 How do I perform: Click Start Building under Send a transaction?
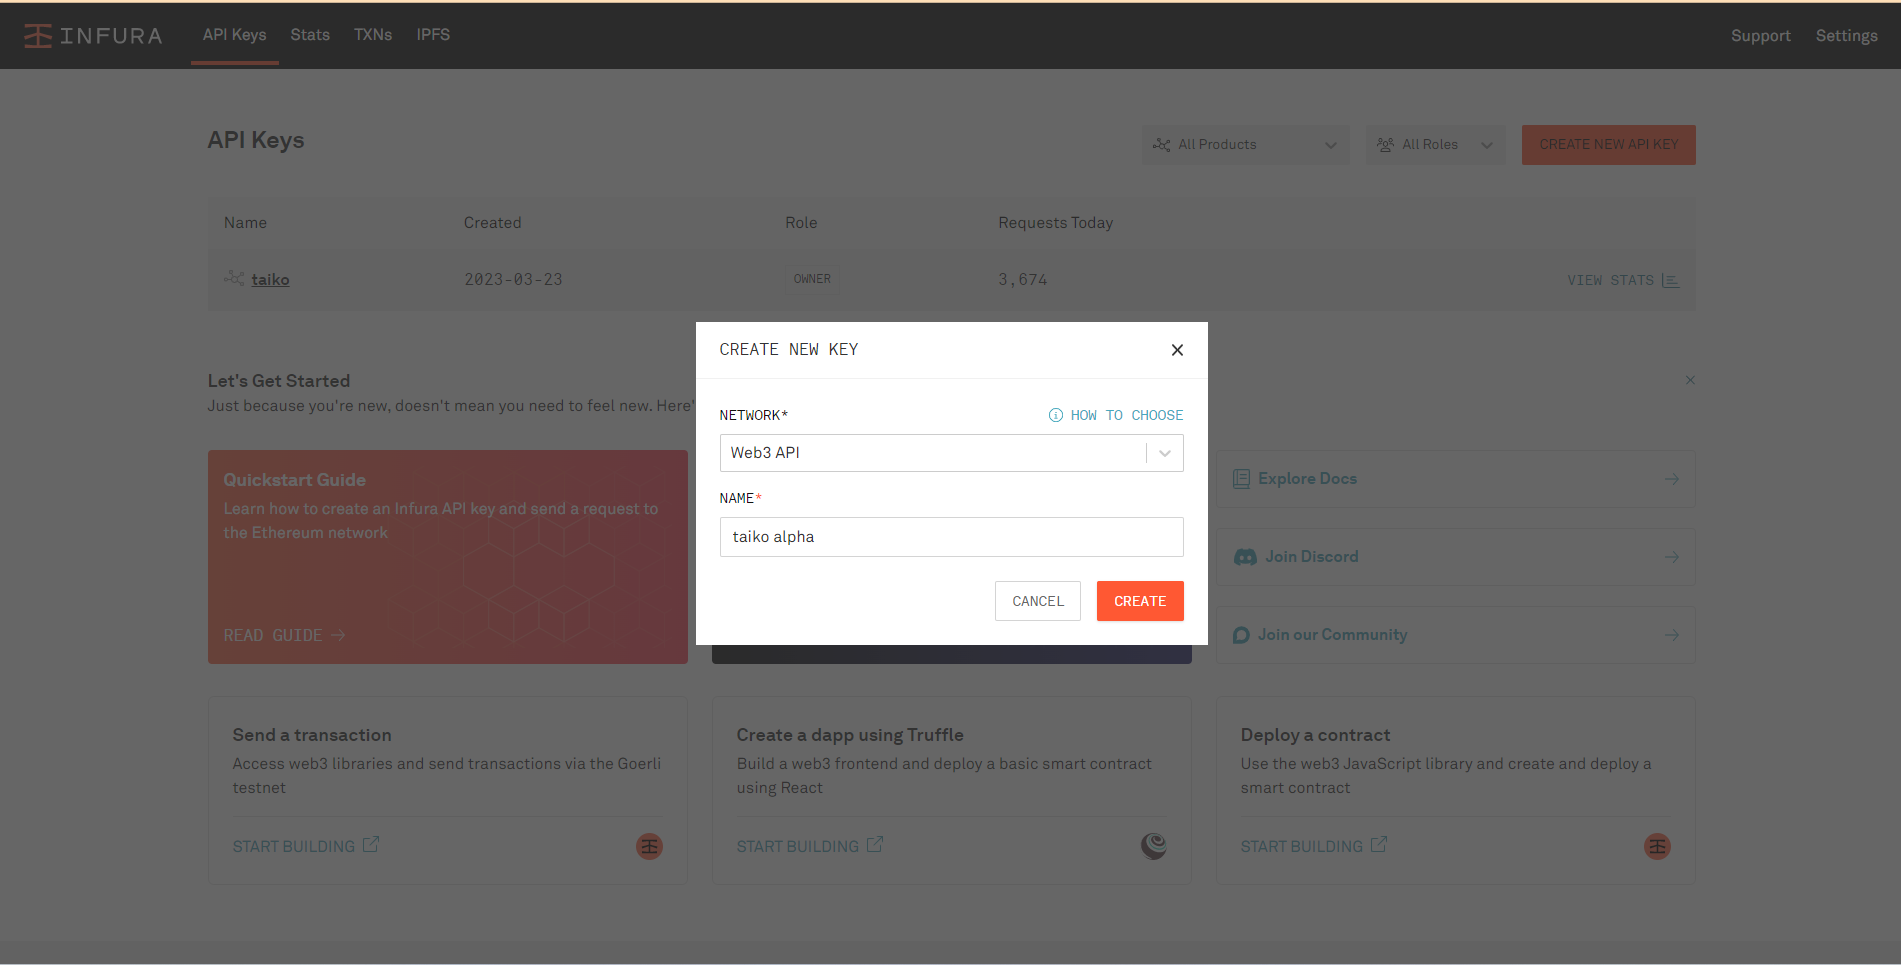pos(305,846)
